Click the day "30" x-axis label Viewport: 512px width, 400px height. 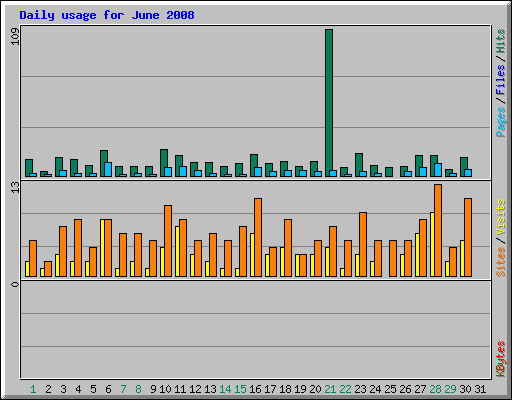pyautogui.click(x=465, y=389)
